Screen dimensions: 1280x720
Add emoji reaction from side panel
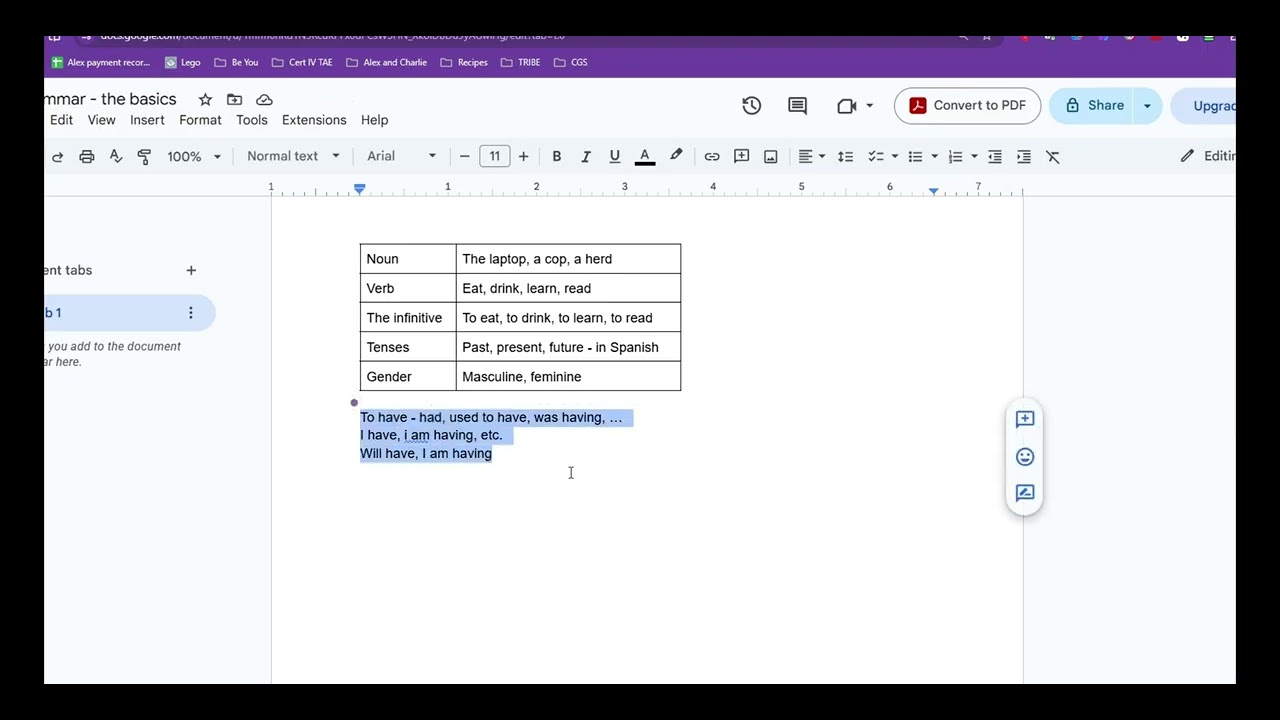[x=1025, y=457]
